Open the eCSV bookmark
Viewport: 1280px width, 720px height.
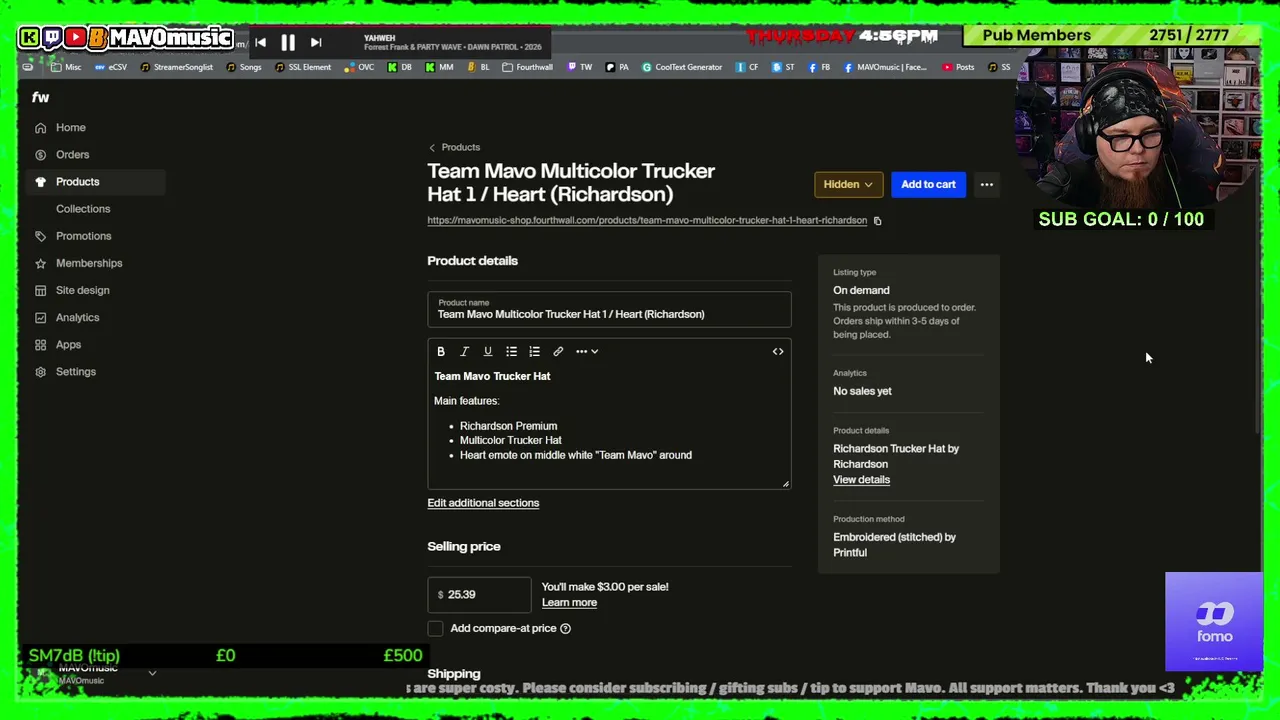111,67
